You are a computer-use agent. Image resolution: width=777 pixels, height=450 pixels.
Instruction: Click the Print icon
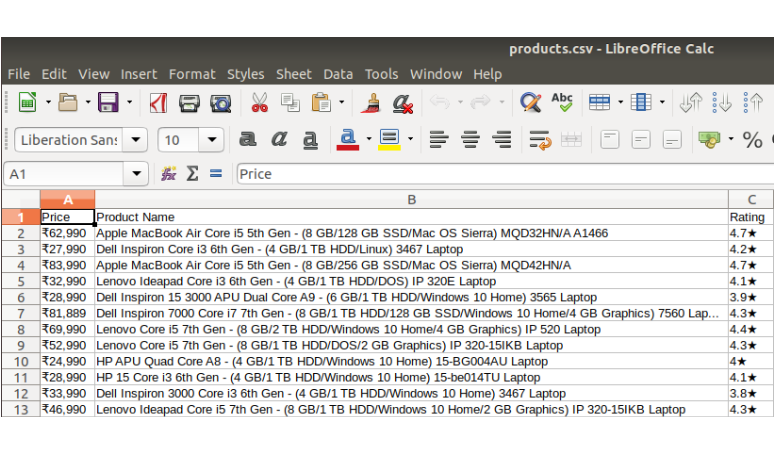[189, 102]
